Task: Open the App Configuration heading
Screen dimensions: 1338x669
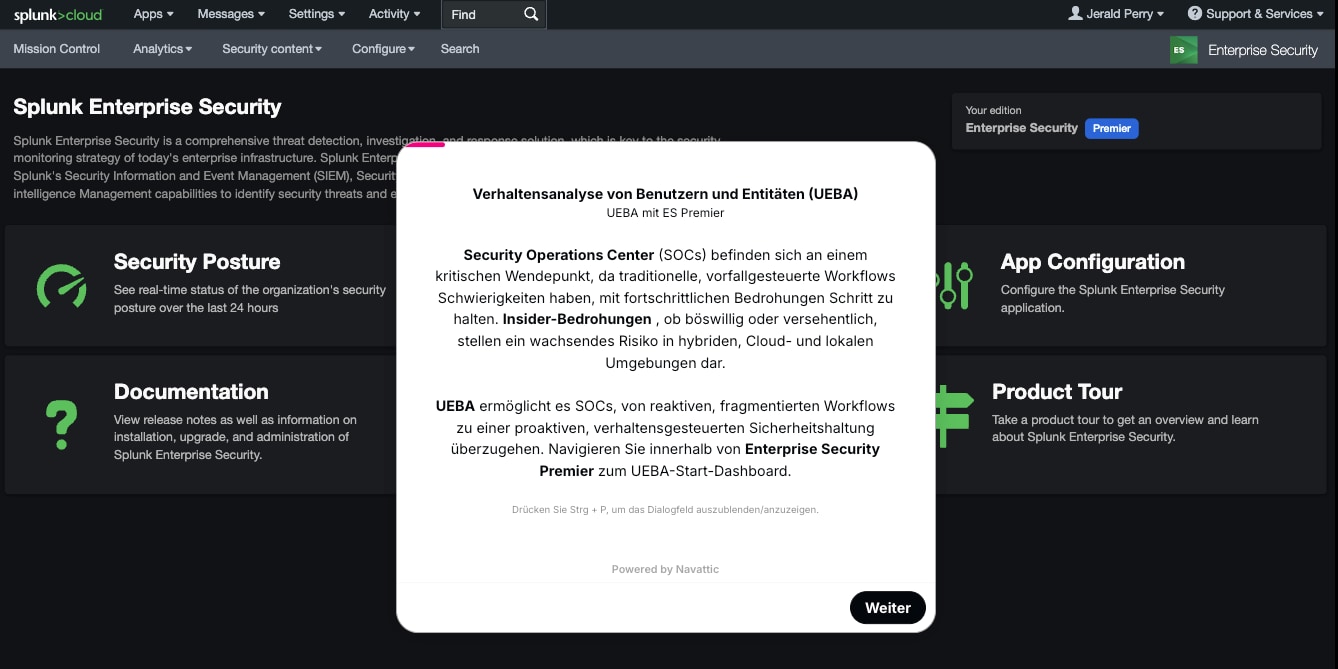Action: pos(1093,262)
